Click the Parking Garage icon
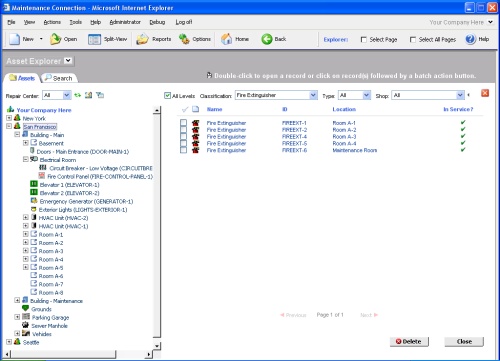This screenshot has height=361, width=500. point(26,317)
